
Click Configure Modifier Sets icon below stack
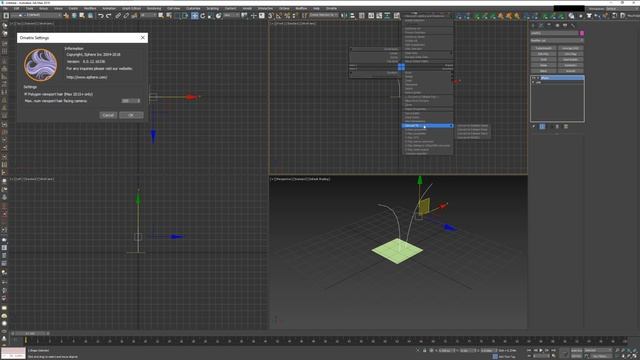pyautogui.click(x=565, y=127)
